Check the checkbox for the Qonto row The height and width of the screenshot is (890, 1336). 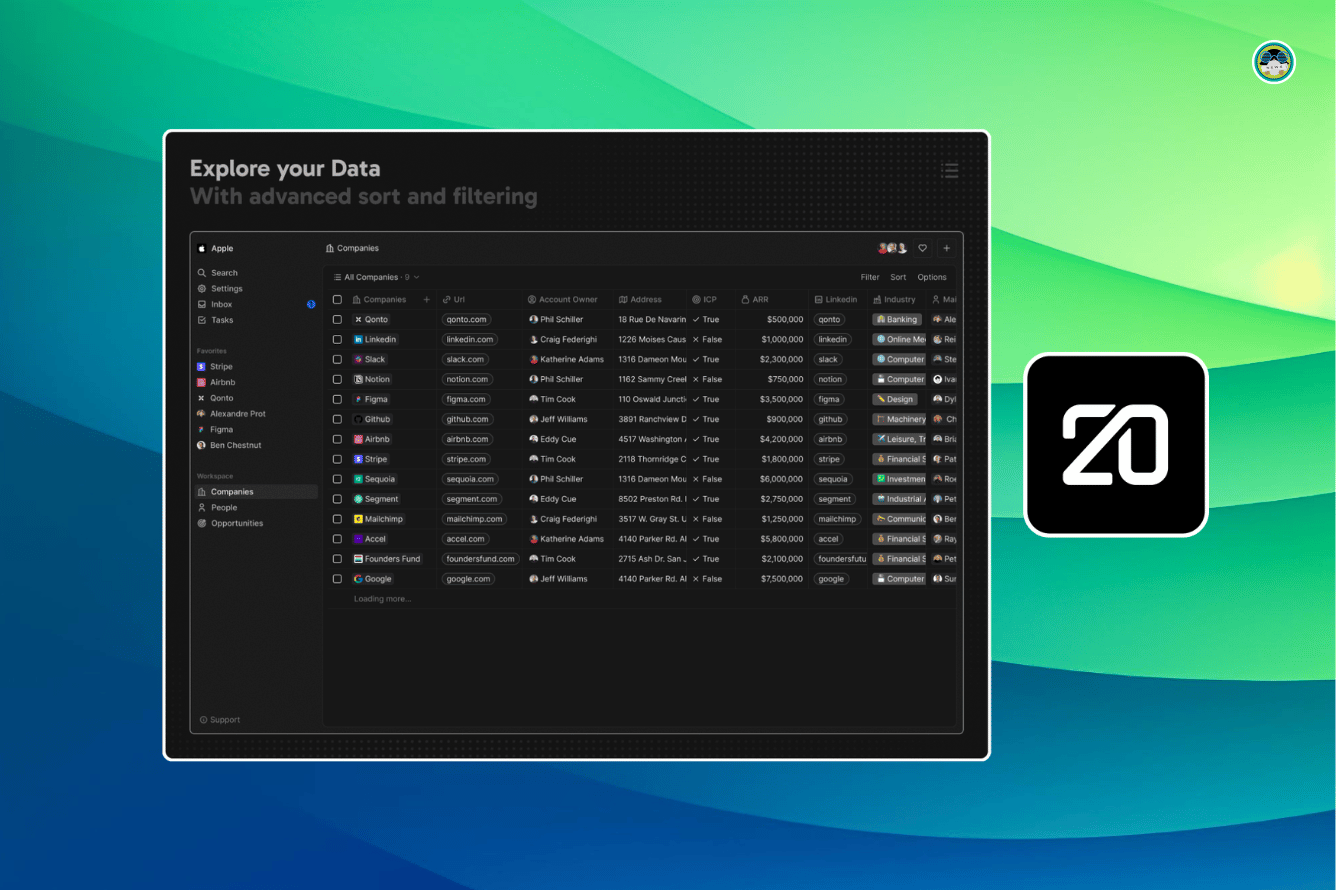click(x=337, y=320)
